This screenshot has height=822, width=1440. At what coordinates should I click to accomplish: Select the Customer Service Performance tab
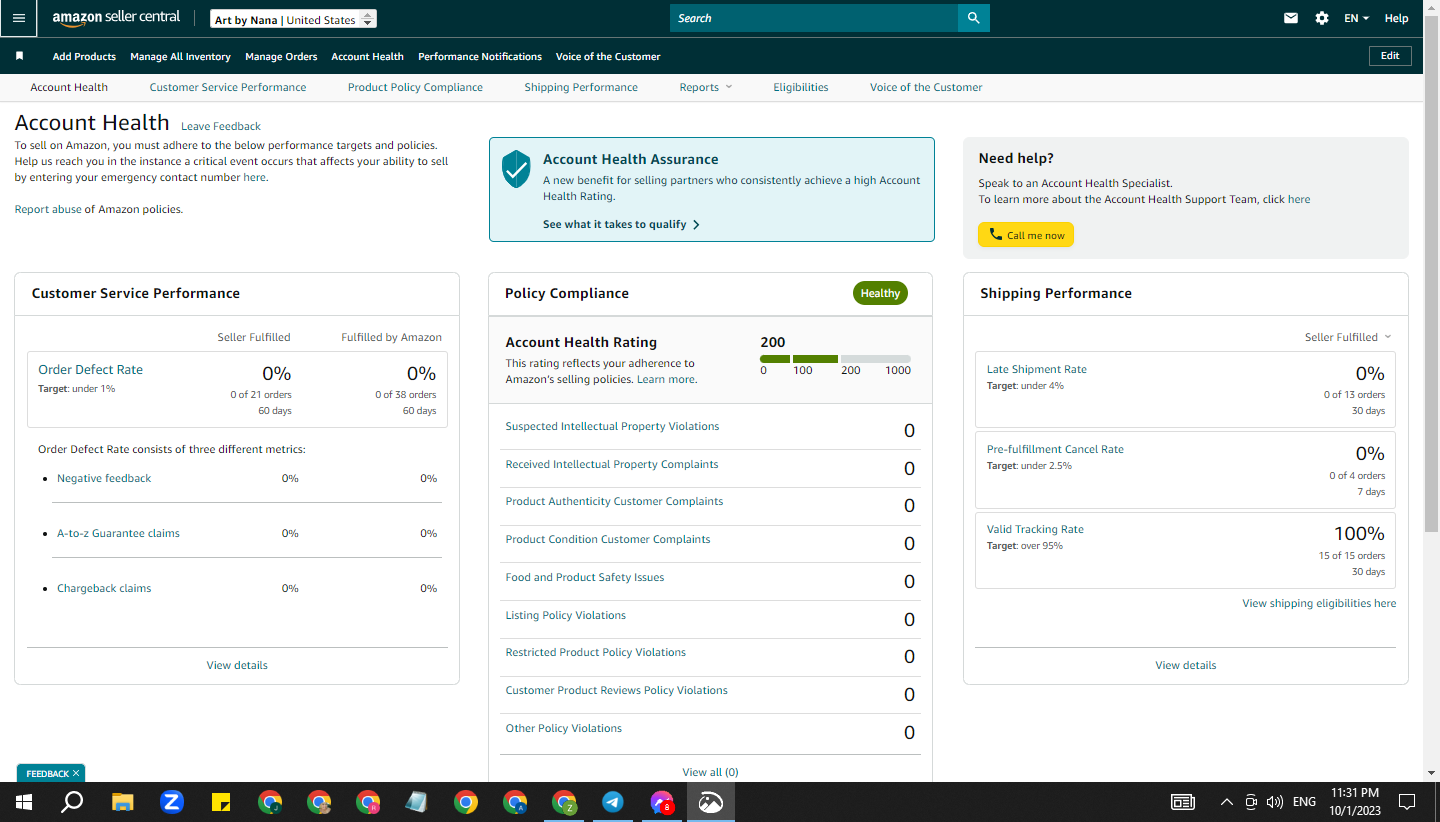[x=228, y=87]
